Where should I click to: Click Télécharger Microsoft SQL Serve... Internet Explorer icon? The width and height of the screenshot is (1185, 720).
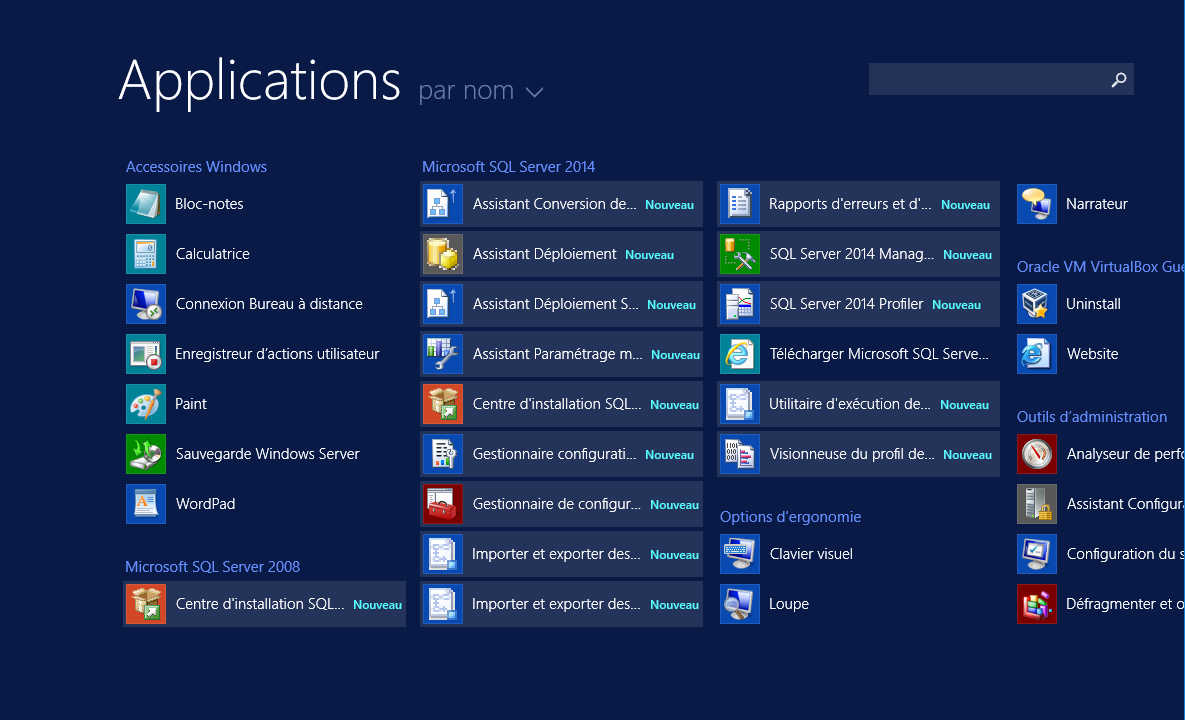(x=740, y=354)
